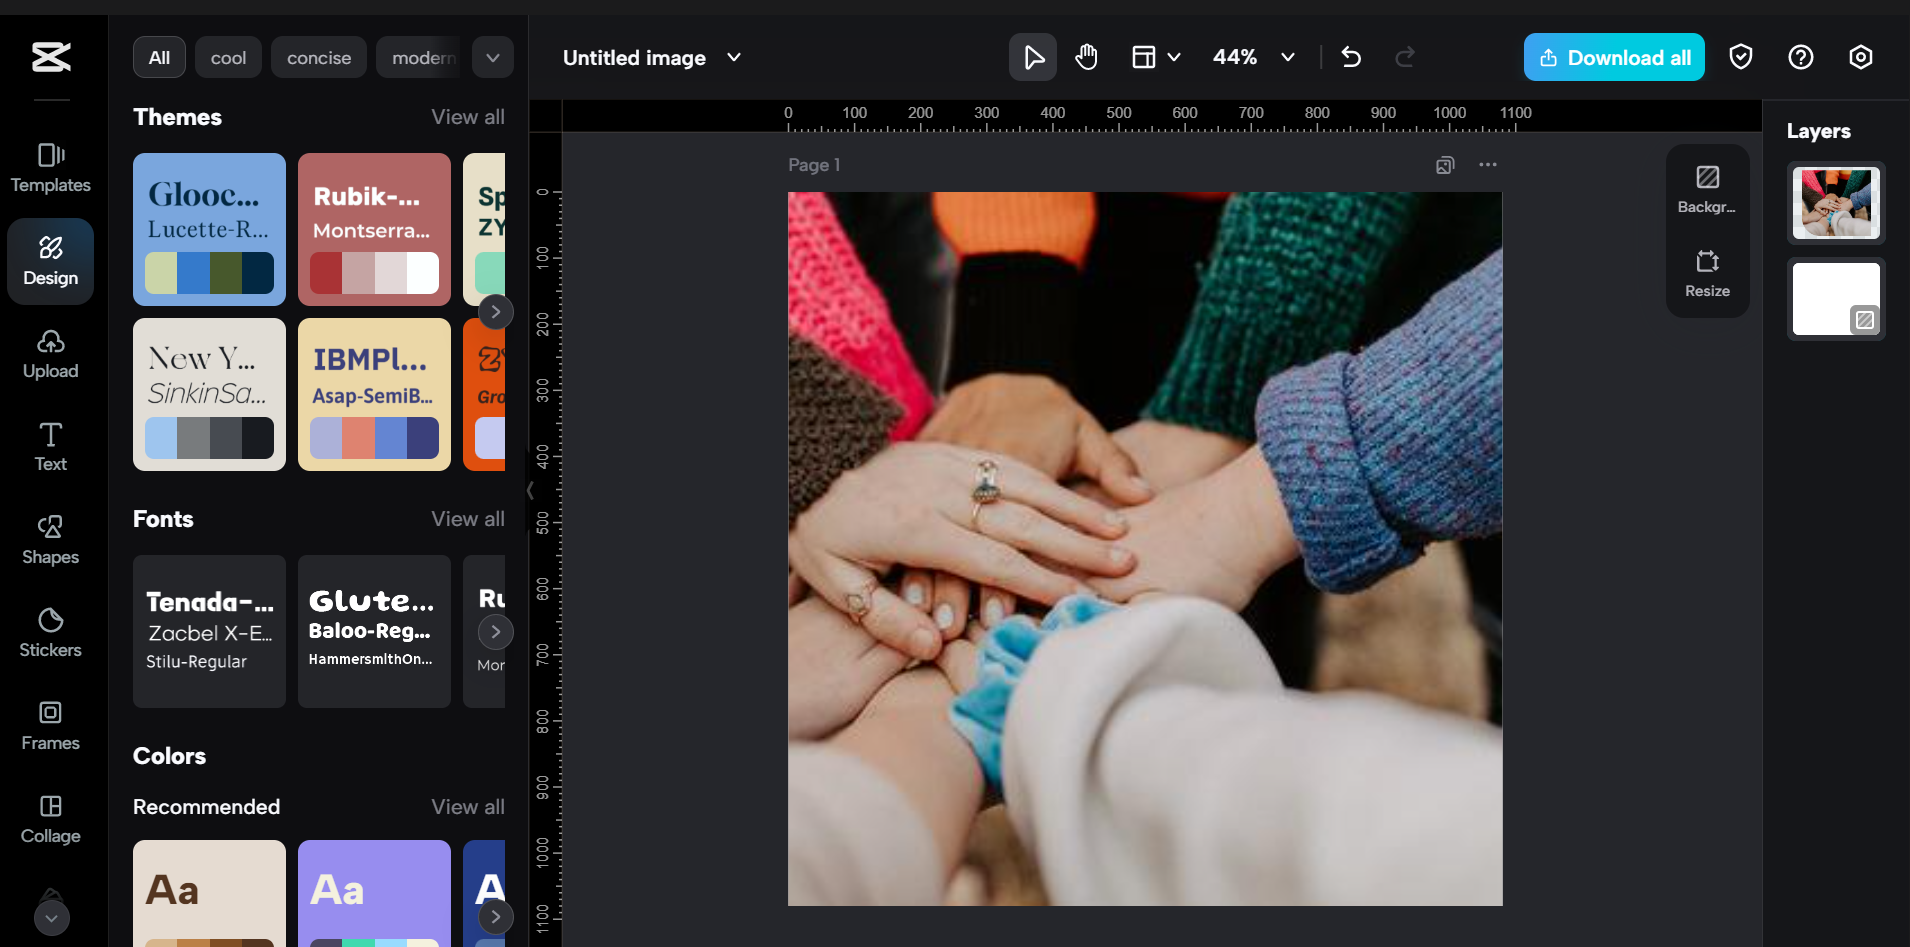Screen dimensions: 1910x947
Task: Click the Undo arrow in the toolbar
Action: (1352, 57)
